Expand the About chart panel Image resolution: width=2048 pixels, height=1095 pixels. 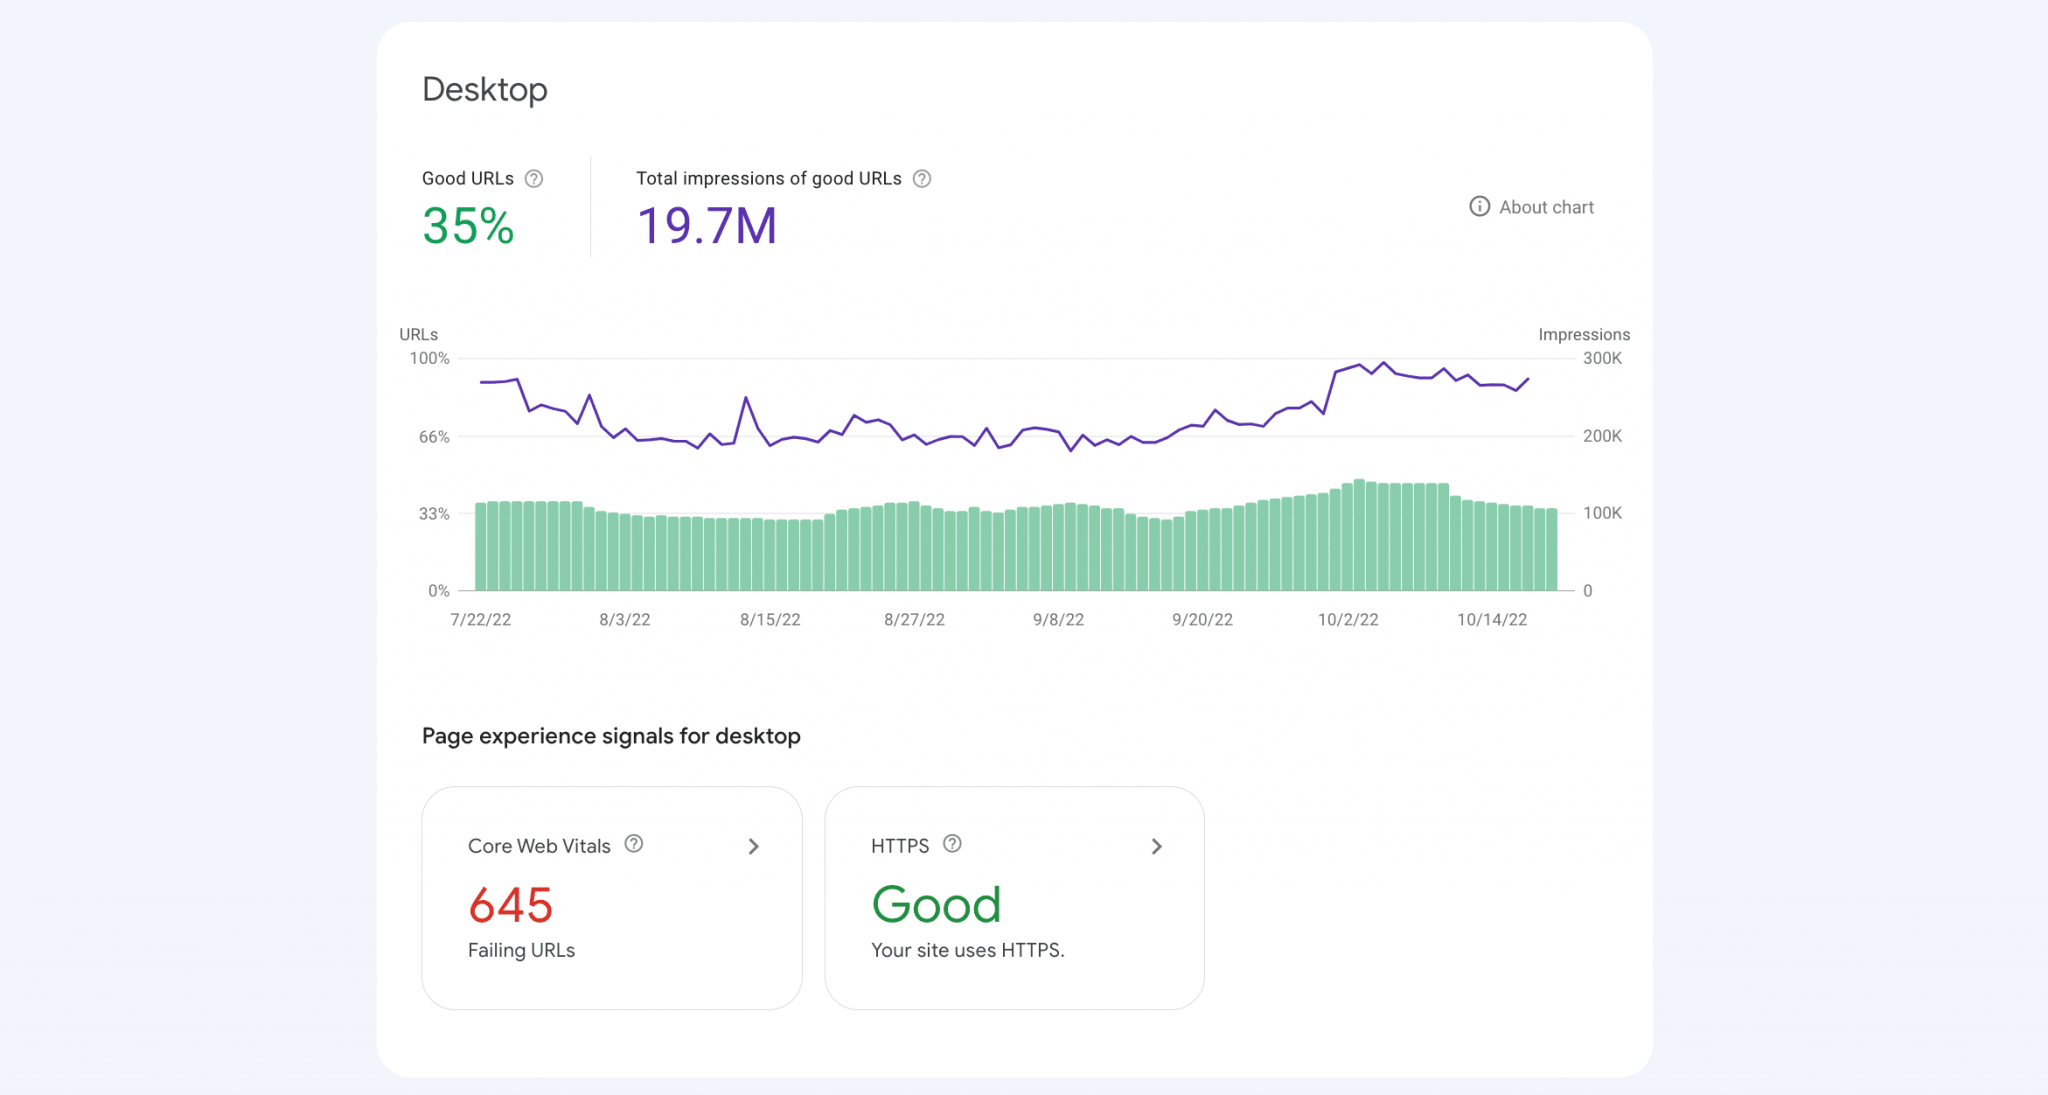click(x=1546, y=207)
